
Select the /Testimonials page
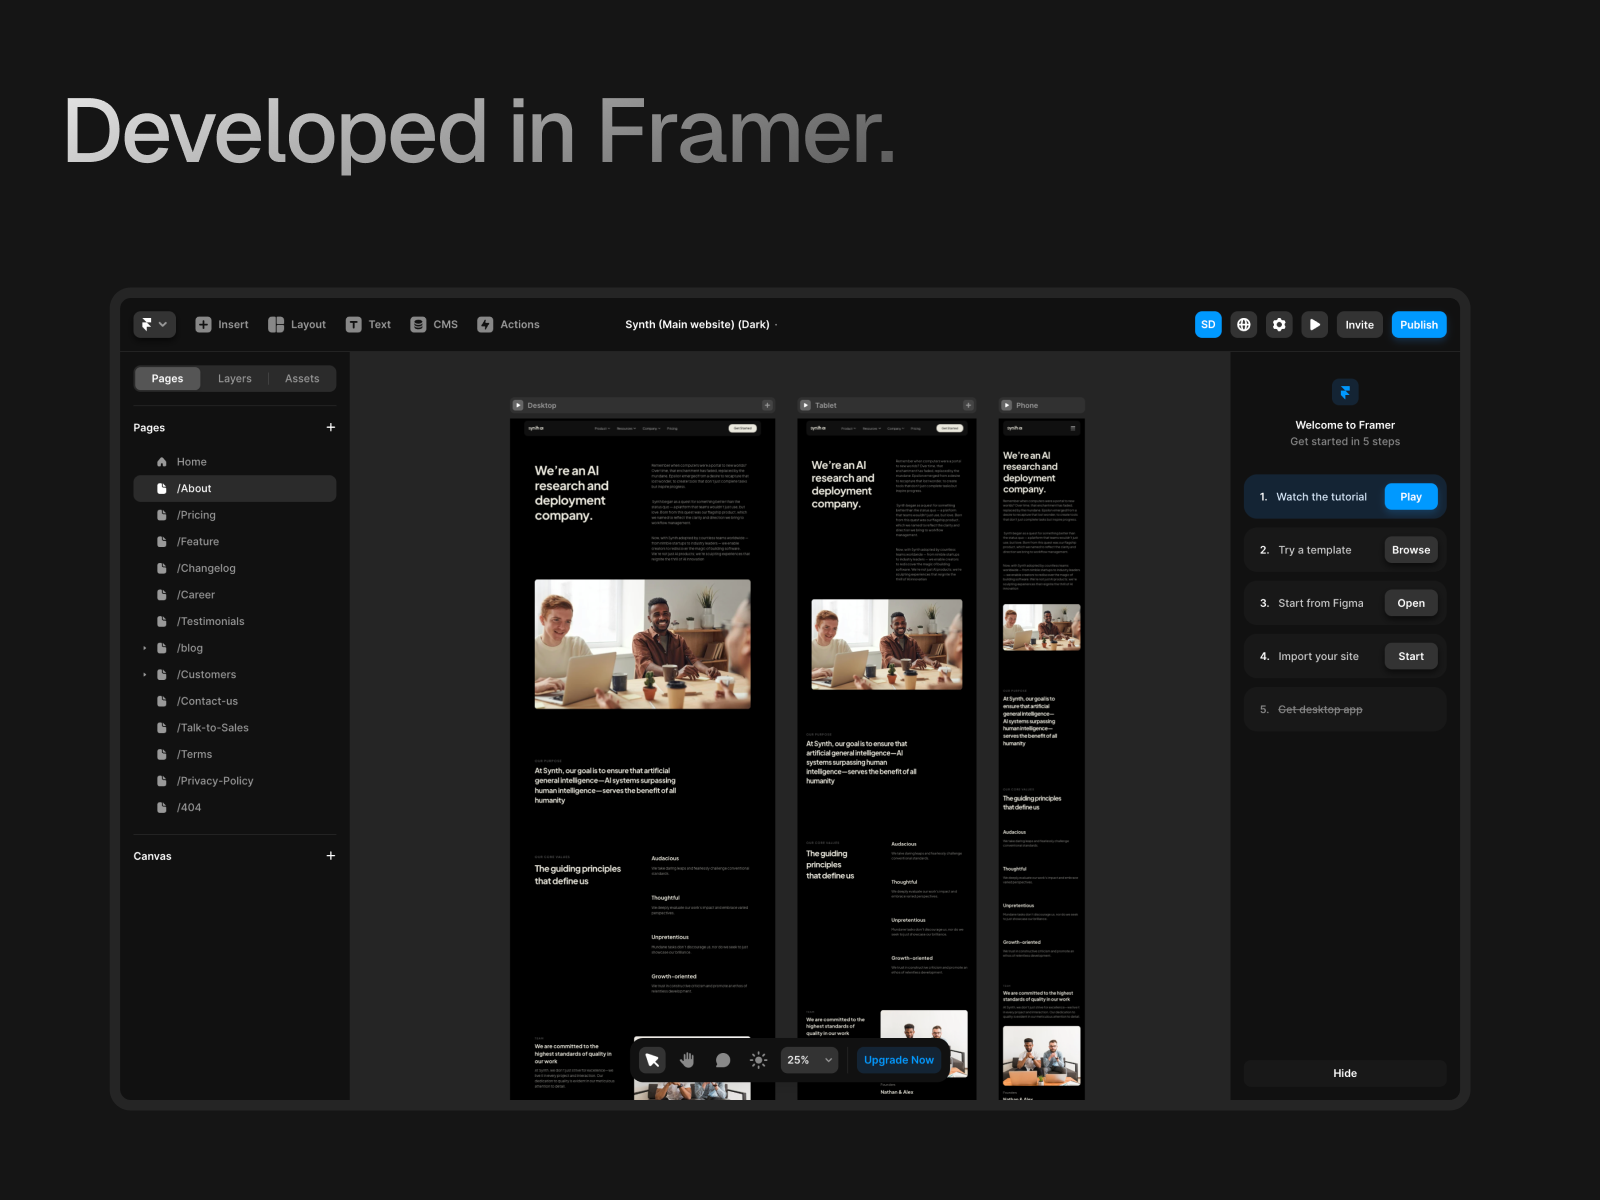pos(235,621)
